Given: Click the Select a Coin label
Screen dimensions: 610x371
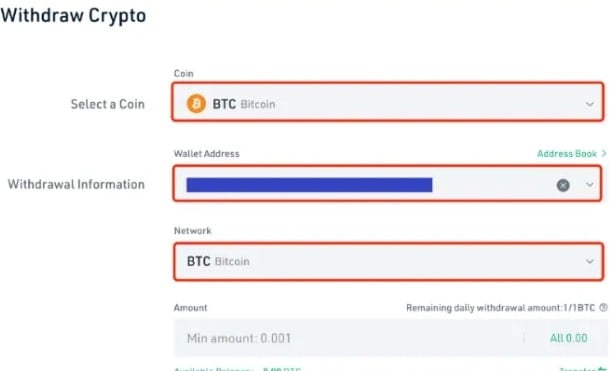Looking at the screenshot, I should coord(108,104).
